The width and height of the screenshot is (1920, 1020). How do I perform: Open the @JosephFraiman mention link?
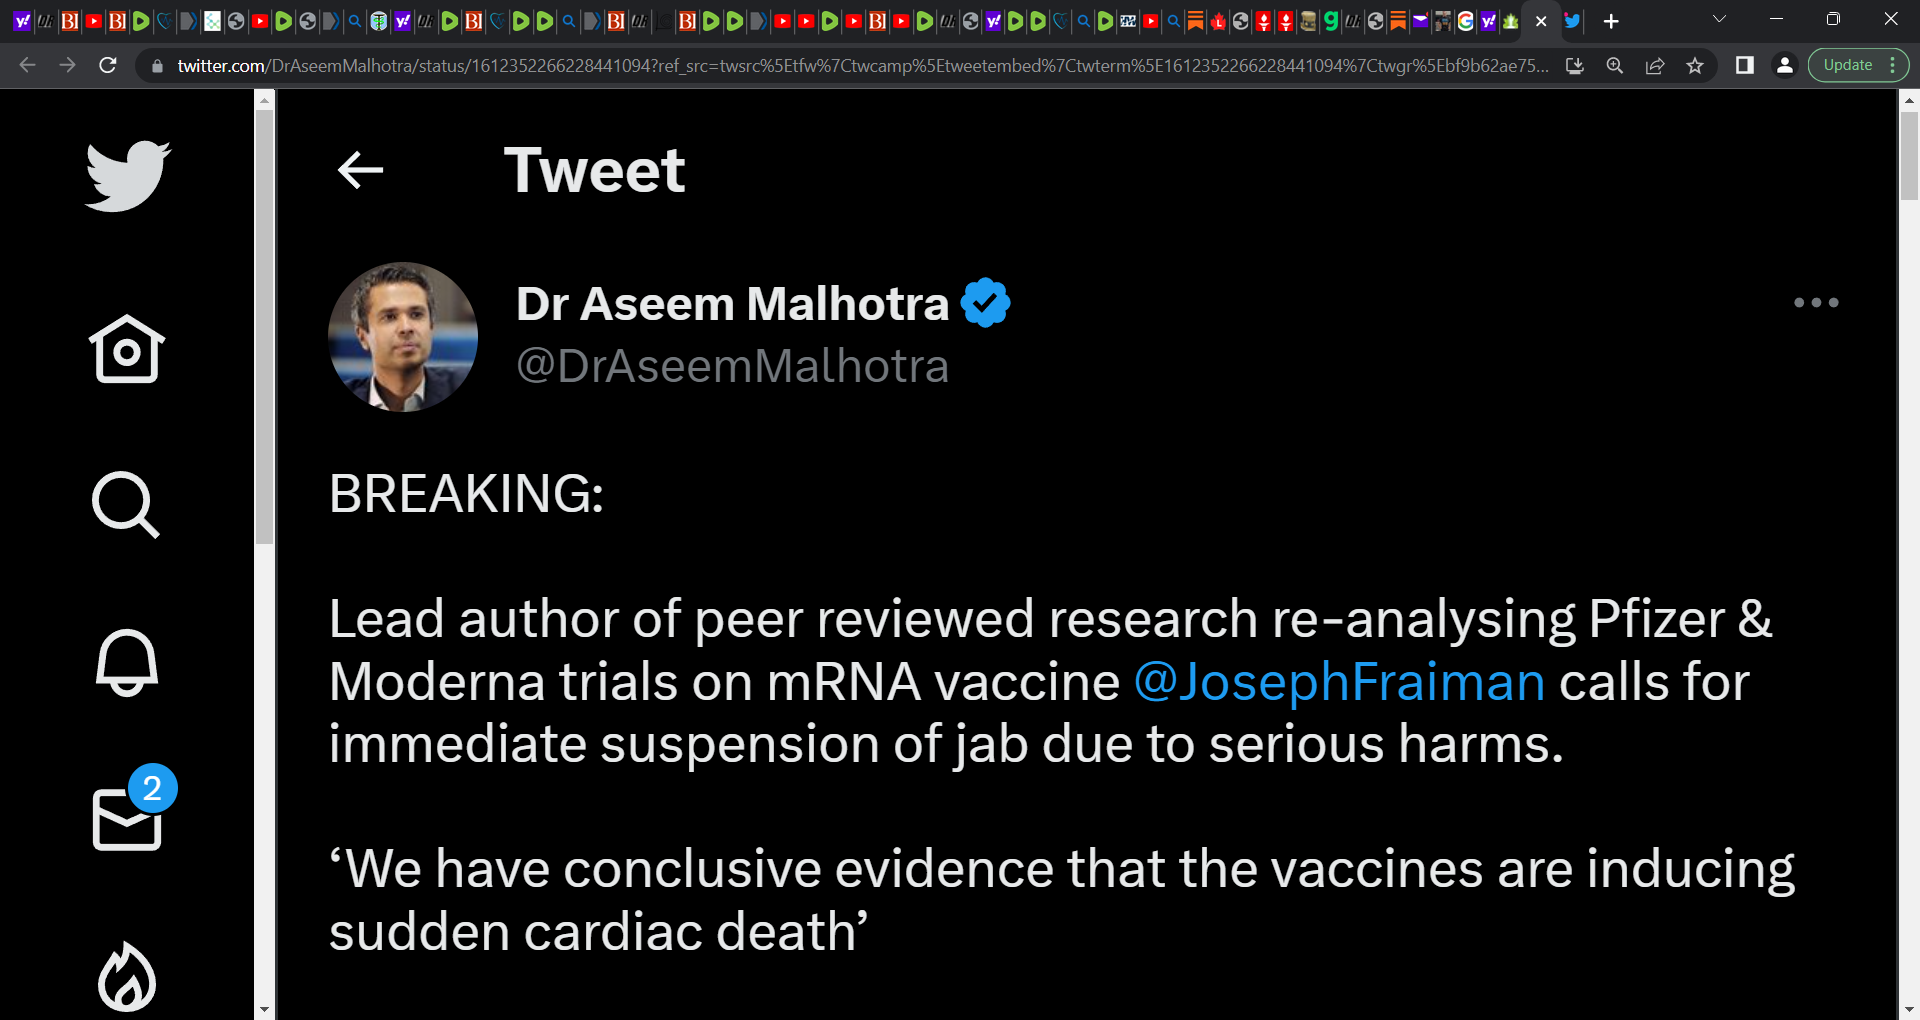[x=1340, y=683]
